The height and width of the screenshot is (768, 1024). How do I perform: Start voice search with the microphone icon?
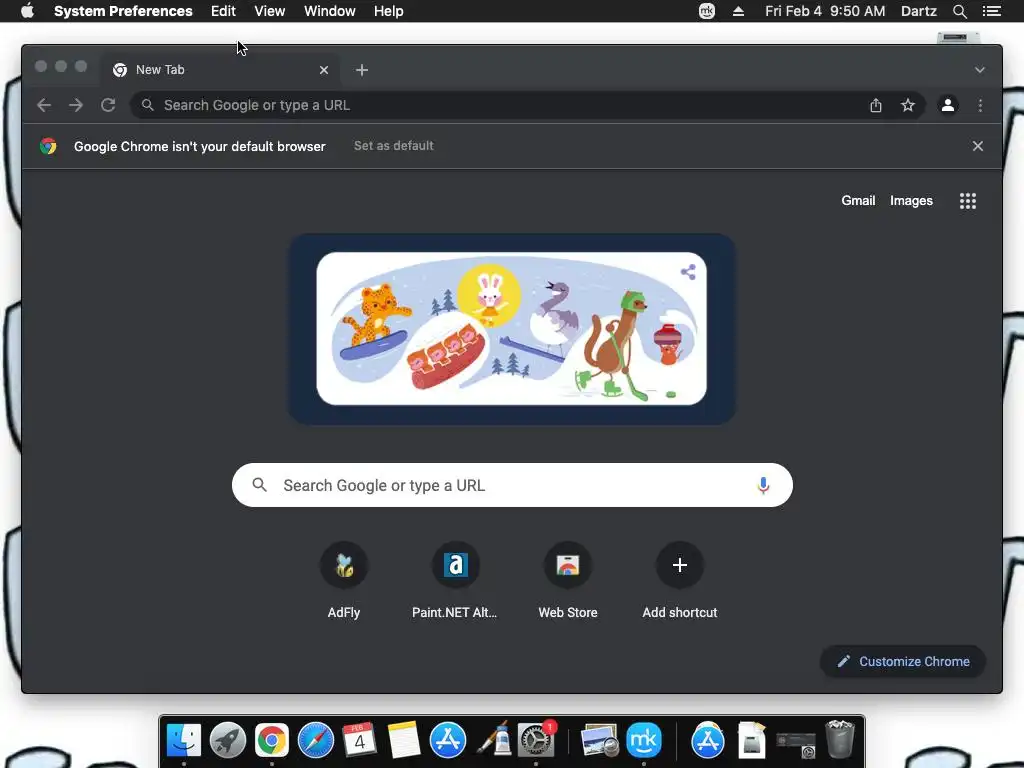[763, 485]
